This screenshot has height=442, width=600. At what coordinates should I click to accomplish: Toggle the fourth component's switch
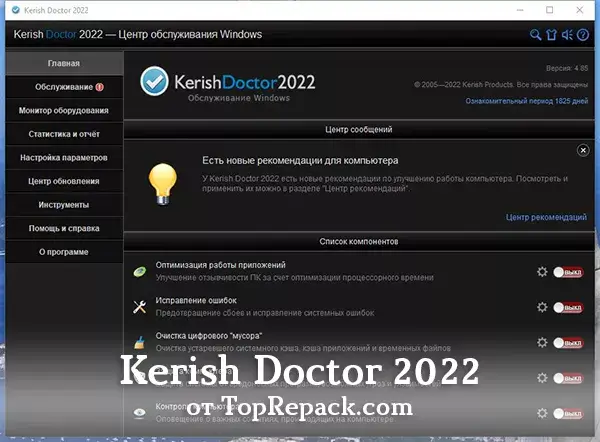tap(568, 378)
